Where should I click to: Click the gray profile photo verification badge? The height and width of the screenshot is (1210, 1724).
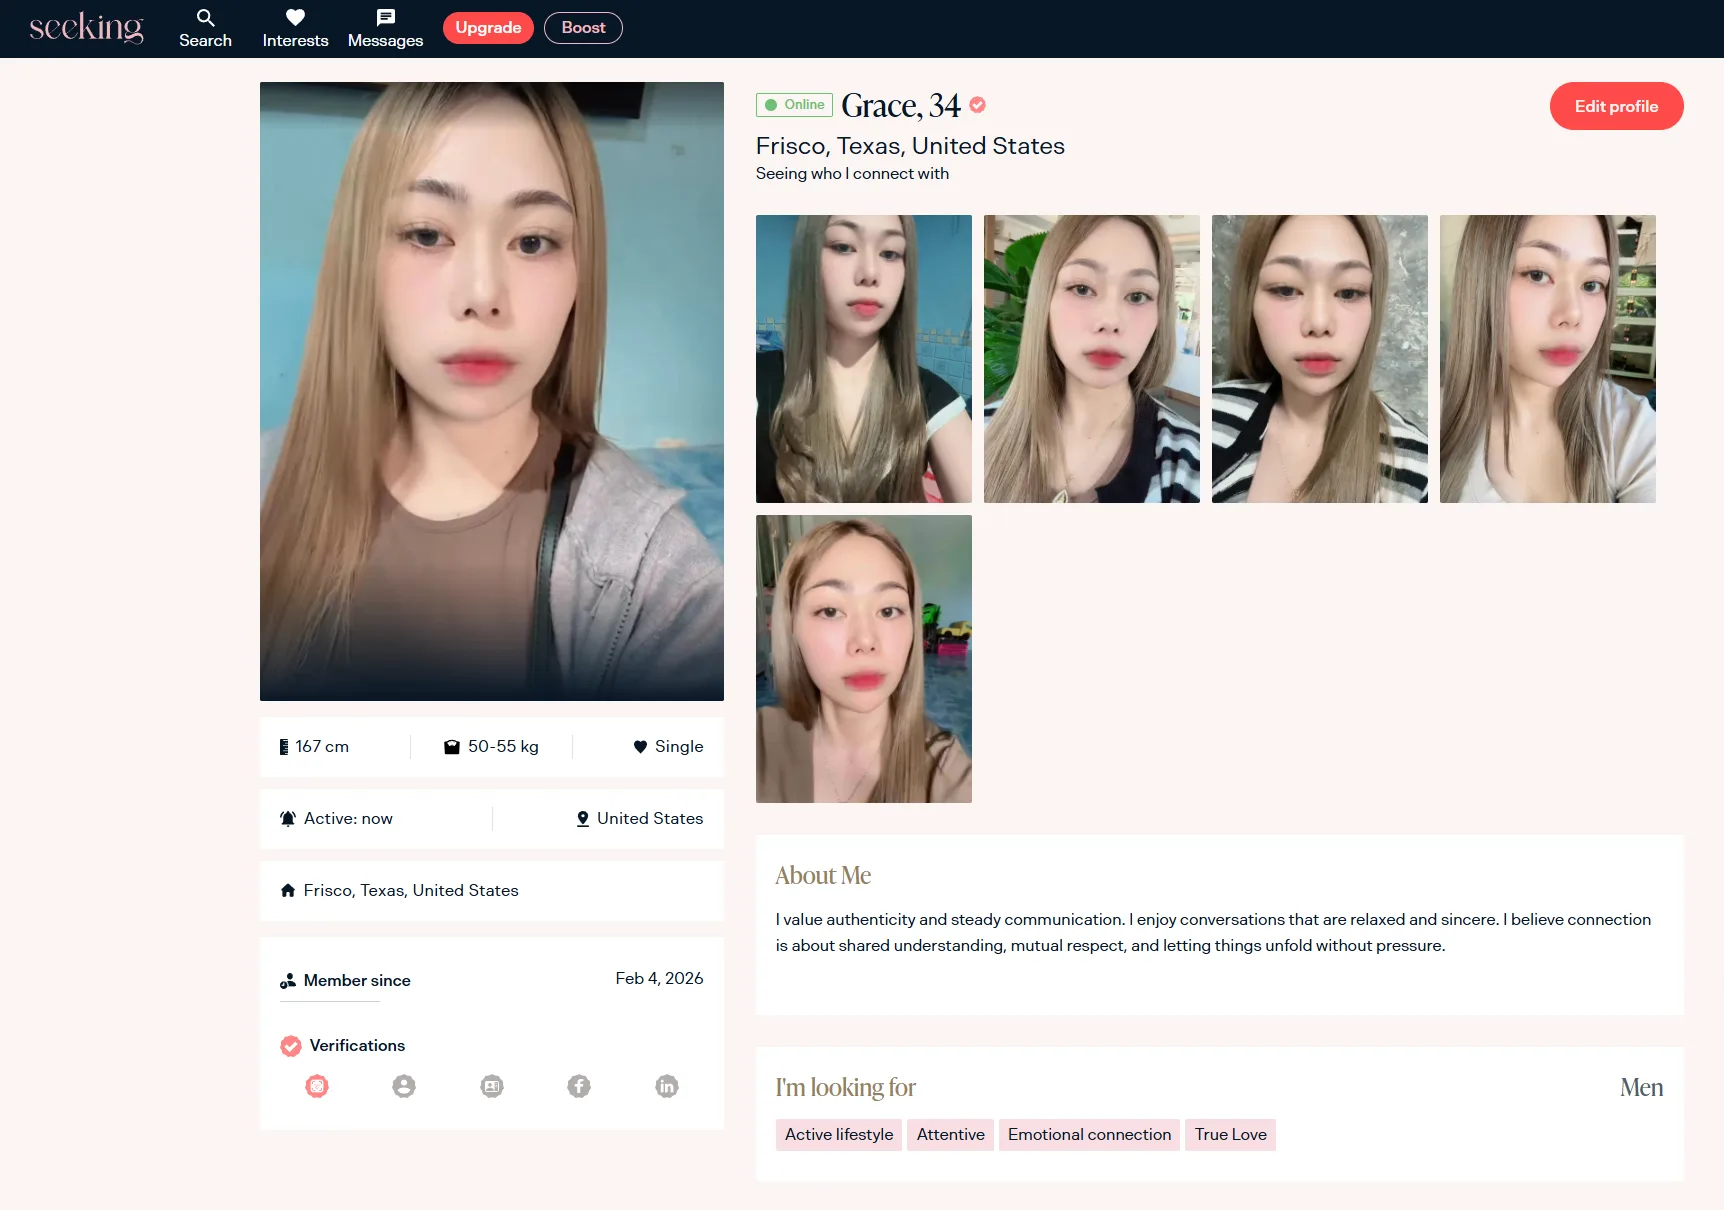click(404, 1086)
